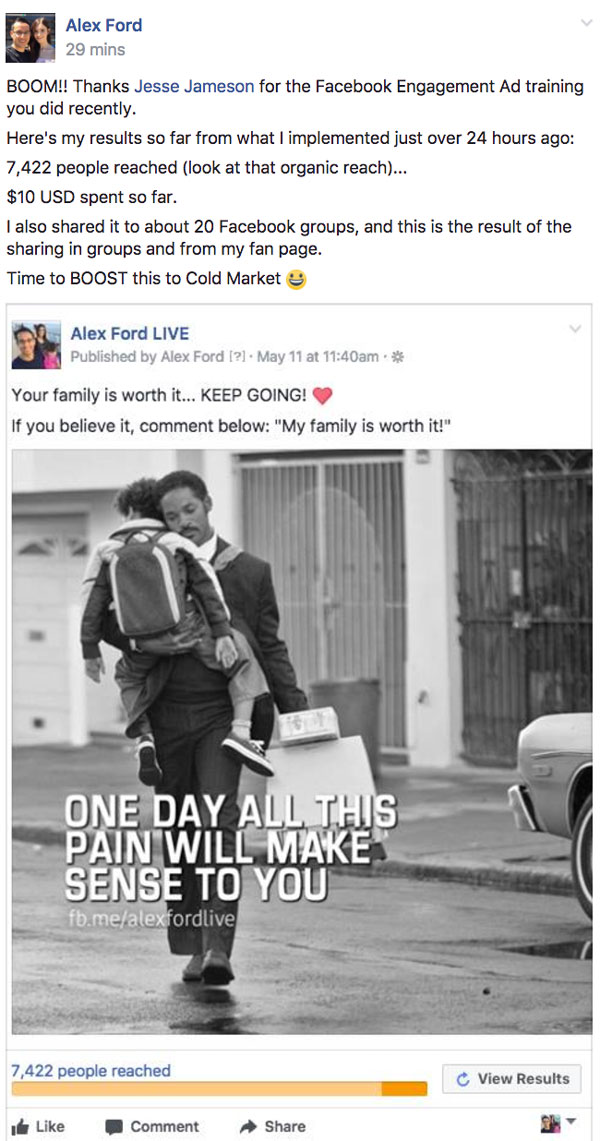Open the black and white quote photo
This screenshot has height=1141, width=600.
(x=302, y=742)
